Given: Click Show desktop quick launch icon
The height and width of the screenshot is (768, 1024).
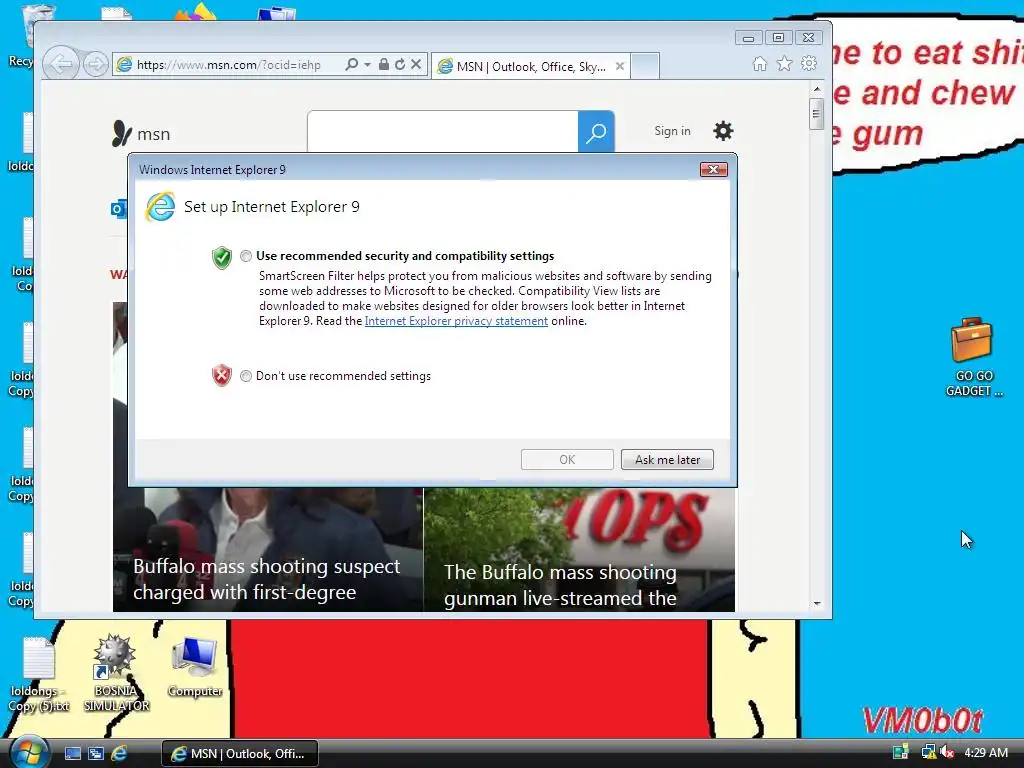Looking at the screenshot, I should tap(73, 754).
